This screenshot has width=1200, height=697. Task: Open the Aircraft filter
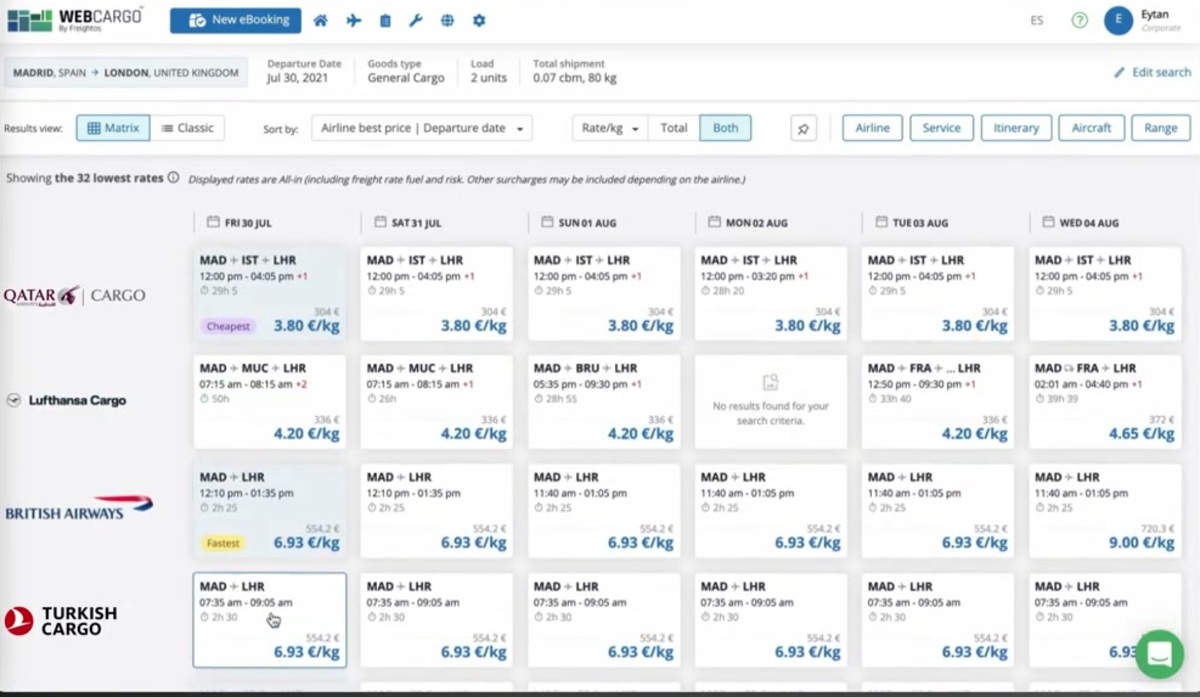pyautogui.click(x=1091, y=128)
